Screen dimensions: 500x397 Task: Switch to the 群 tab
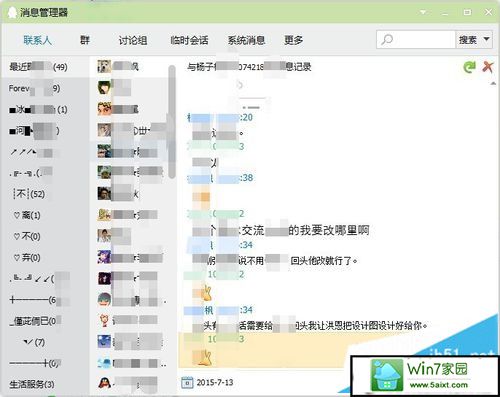click(x=85, y=40)
